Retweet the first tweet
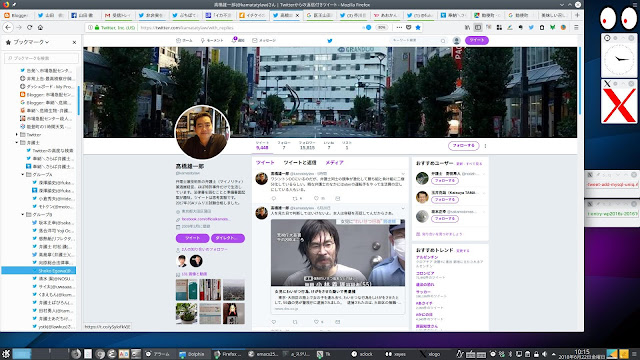 [x=296, y=198]
